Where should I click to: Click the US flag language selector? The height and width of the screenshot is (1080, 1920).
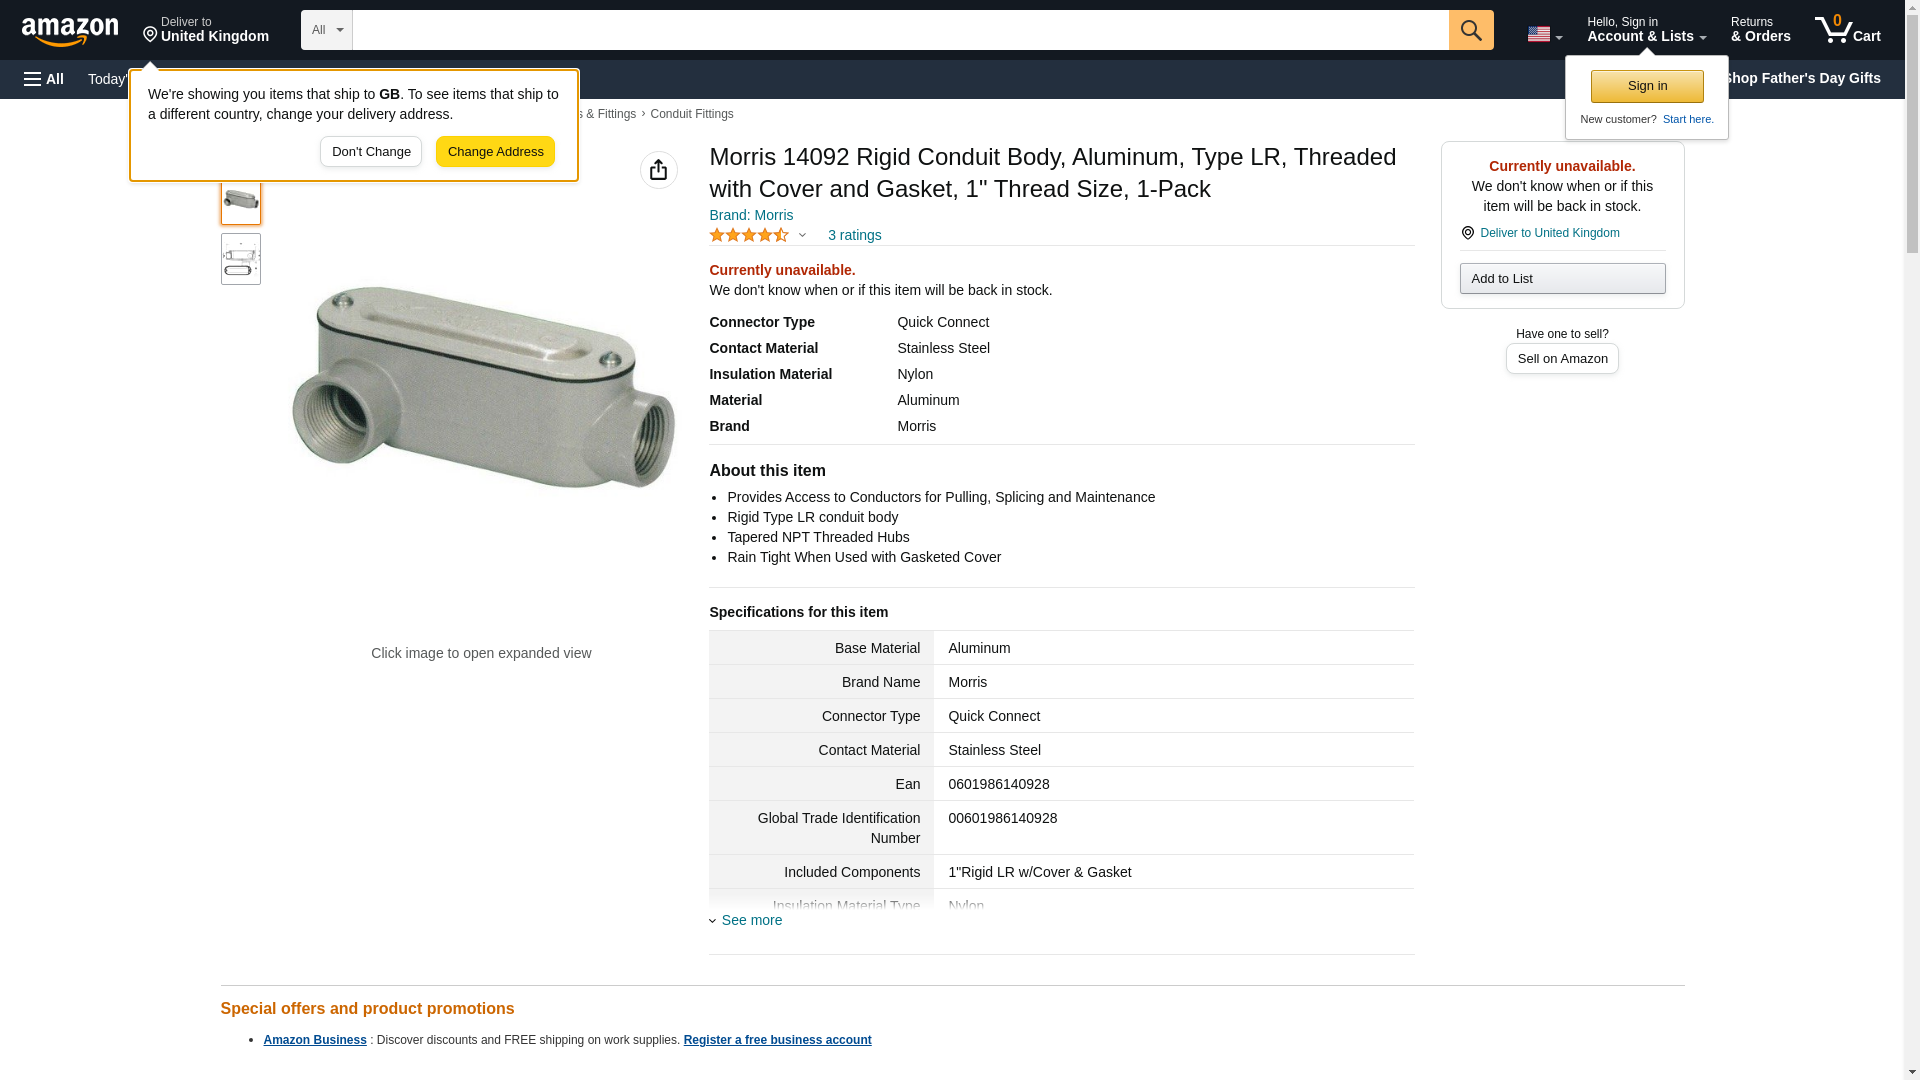pos(1544,34)
